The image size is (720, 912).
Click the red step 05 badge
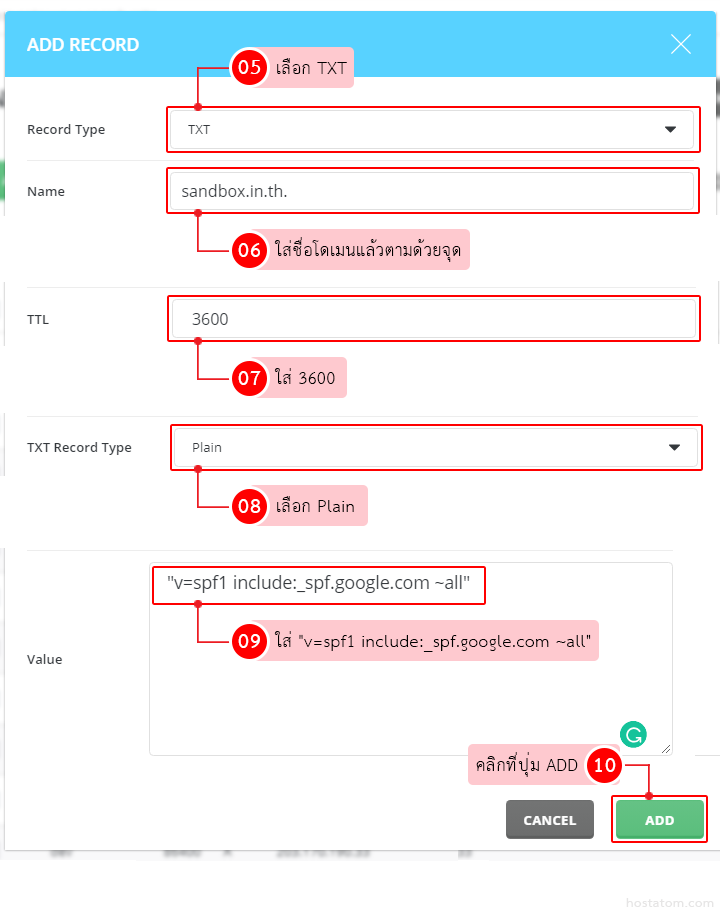pyautogui.click(x=248, y=68)
